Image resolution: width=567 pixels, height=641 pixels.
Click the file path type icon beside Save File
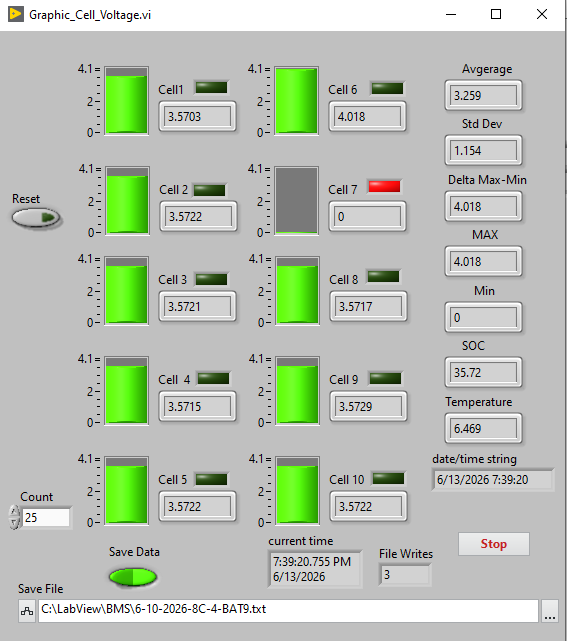click(x=27, y=611)
